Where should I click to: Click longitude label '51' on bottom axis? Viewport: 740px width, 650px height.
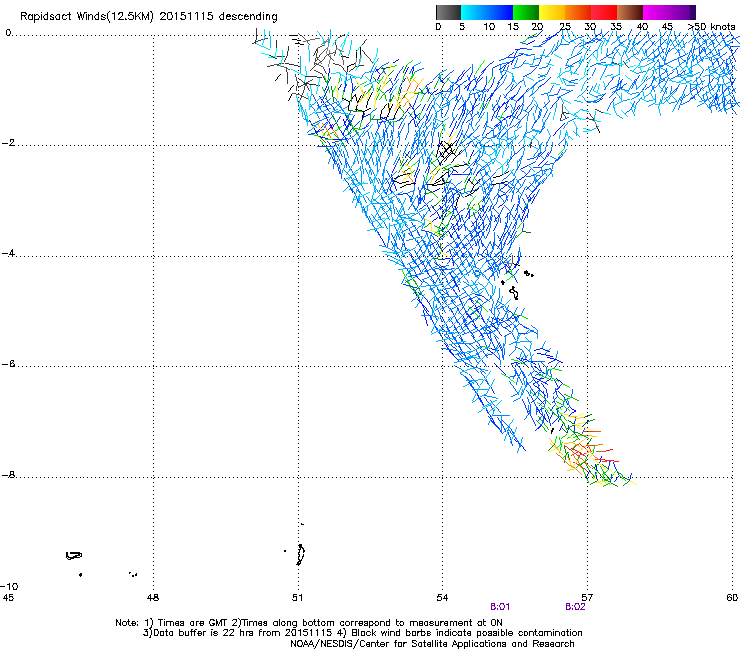click(297, 598)
